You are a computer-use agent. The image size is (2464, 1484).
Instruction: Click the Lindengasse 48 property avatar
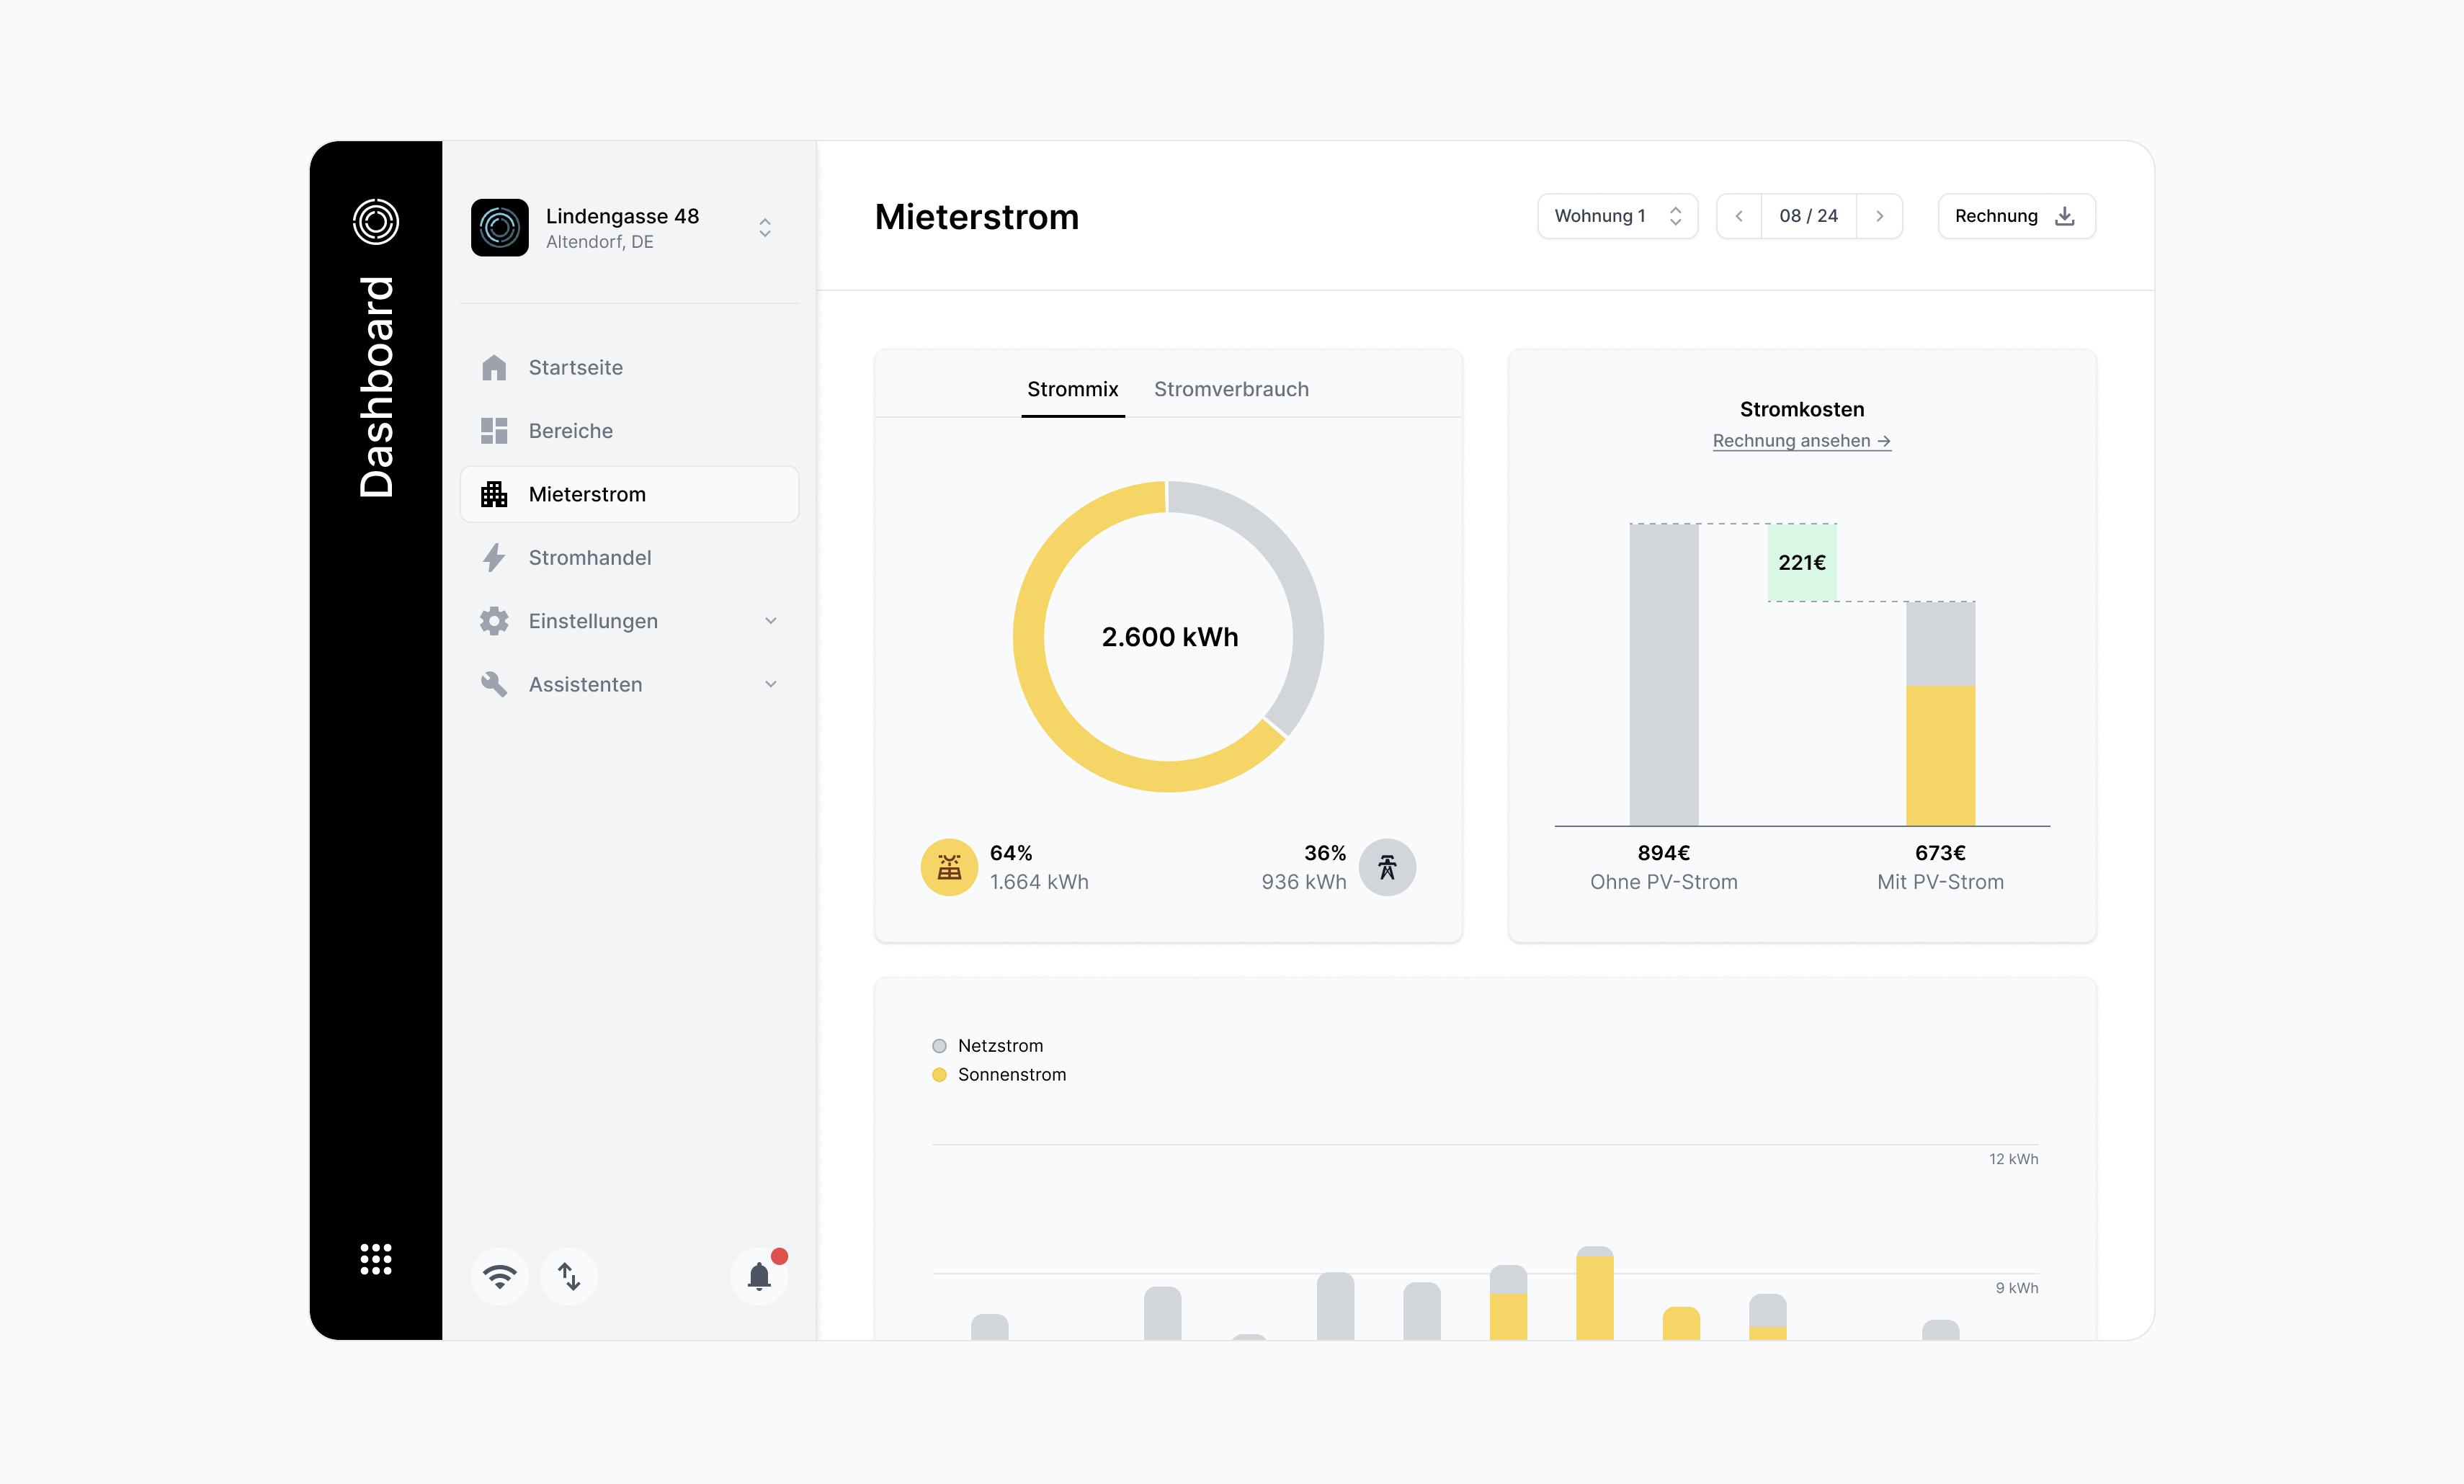[500, 227]
